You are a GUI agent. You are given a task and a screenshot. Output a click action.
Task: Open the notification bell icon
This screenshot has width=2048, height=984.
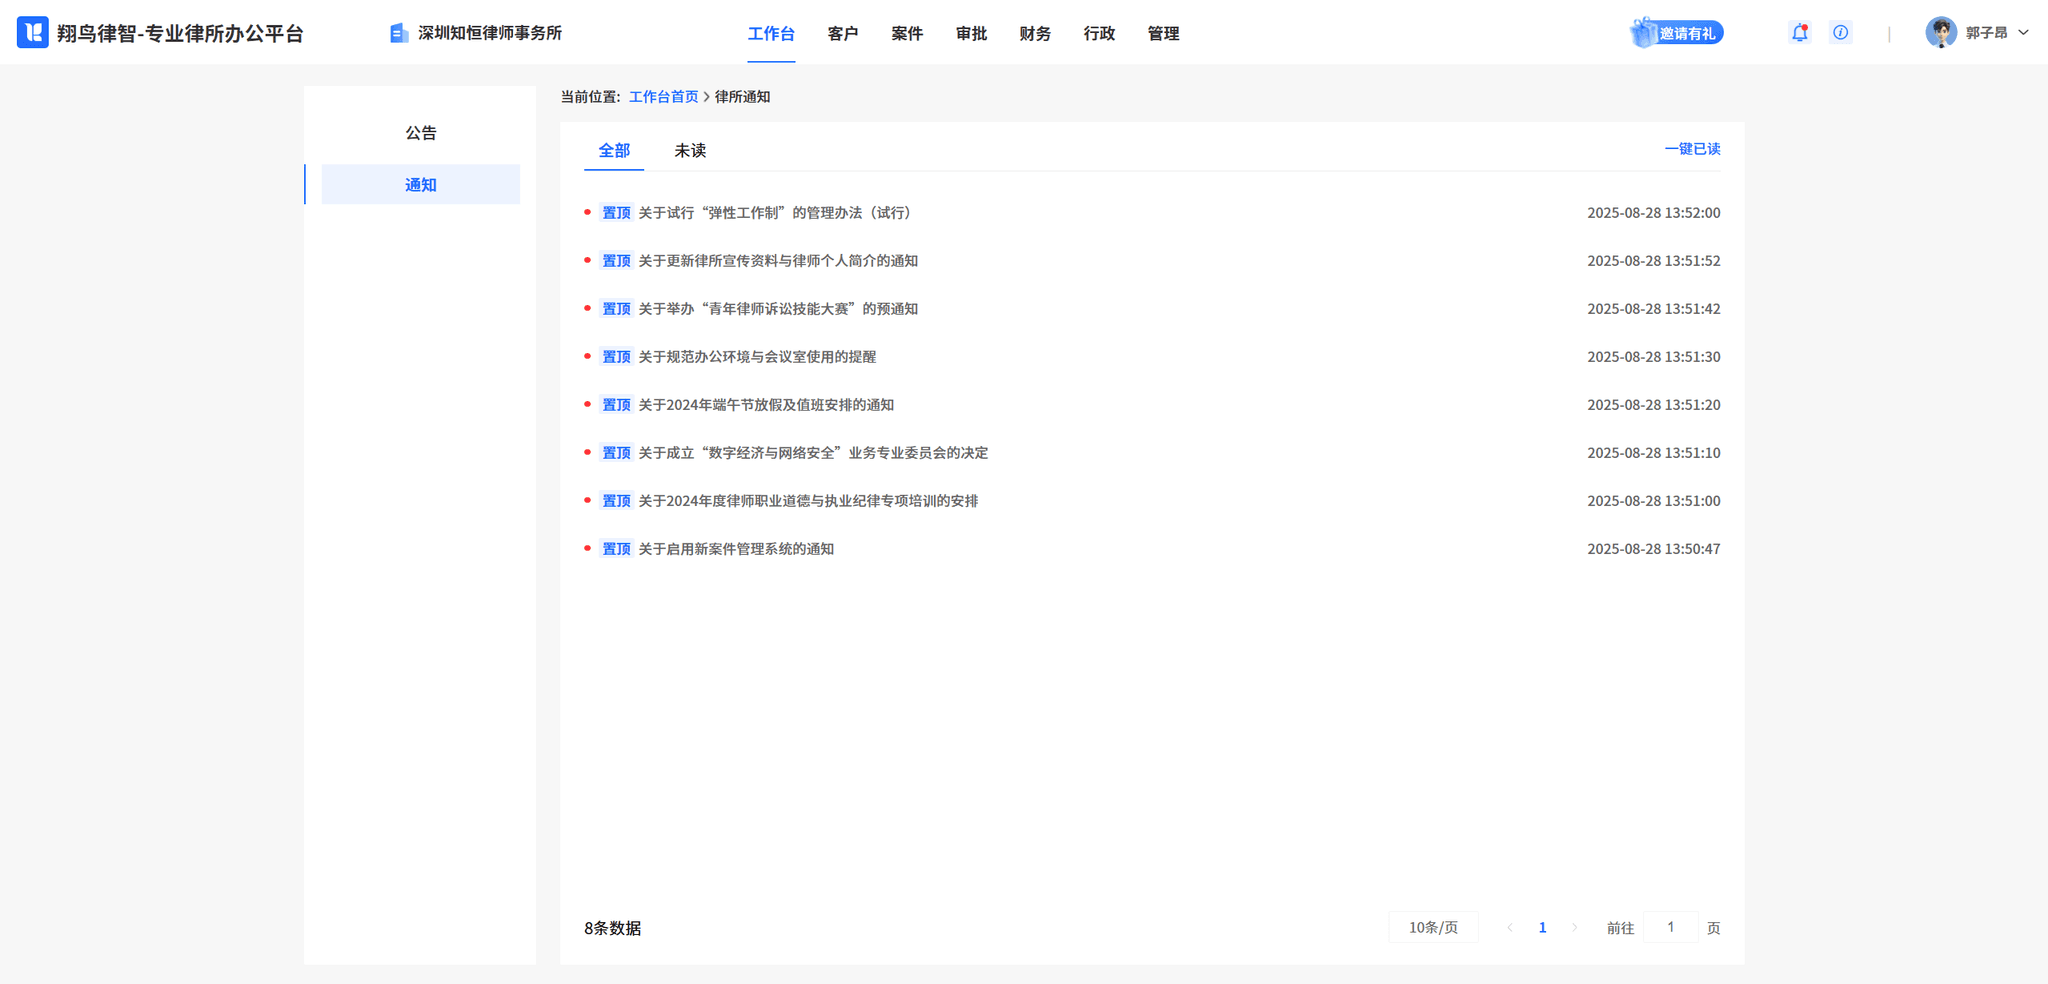pos(1799,33)
